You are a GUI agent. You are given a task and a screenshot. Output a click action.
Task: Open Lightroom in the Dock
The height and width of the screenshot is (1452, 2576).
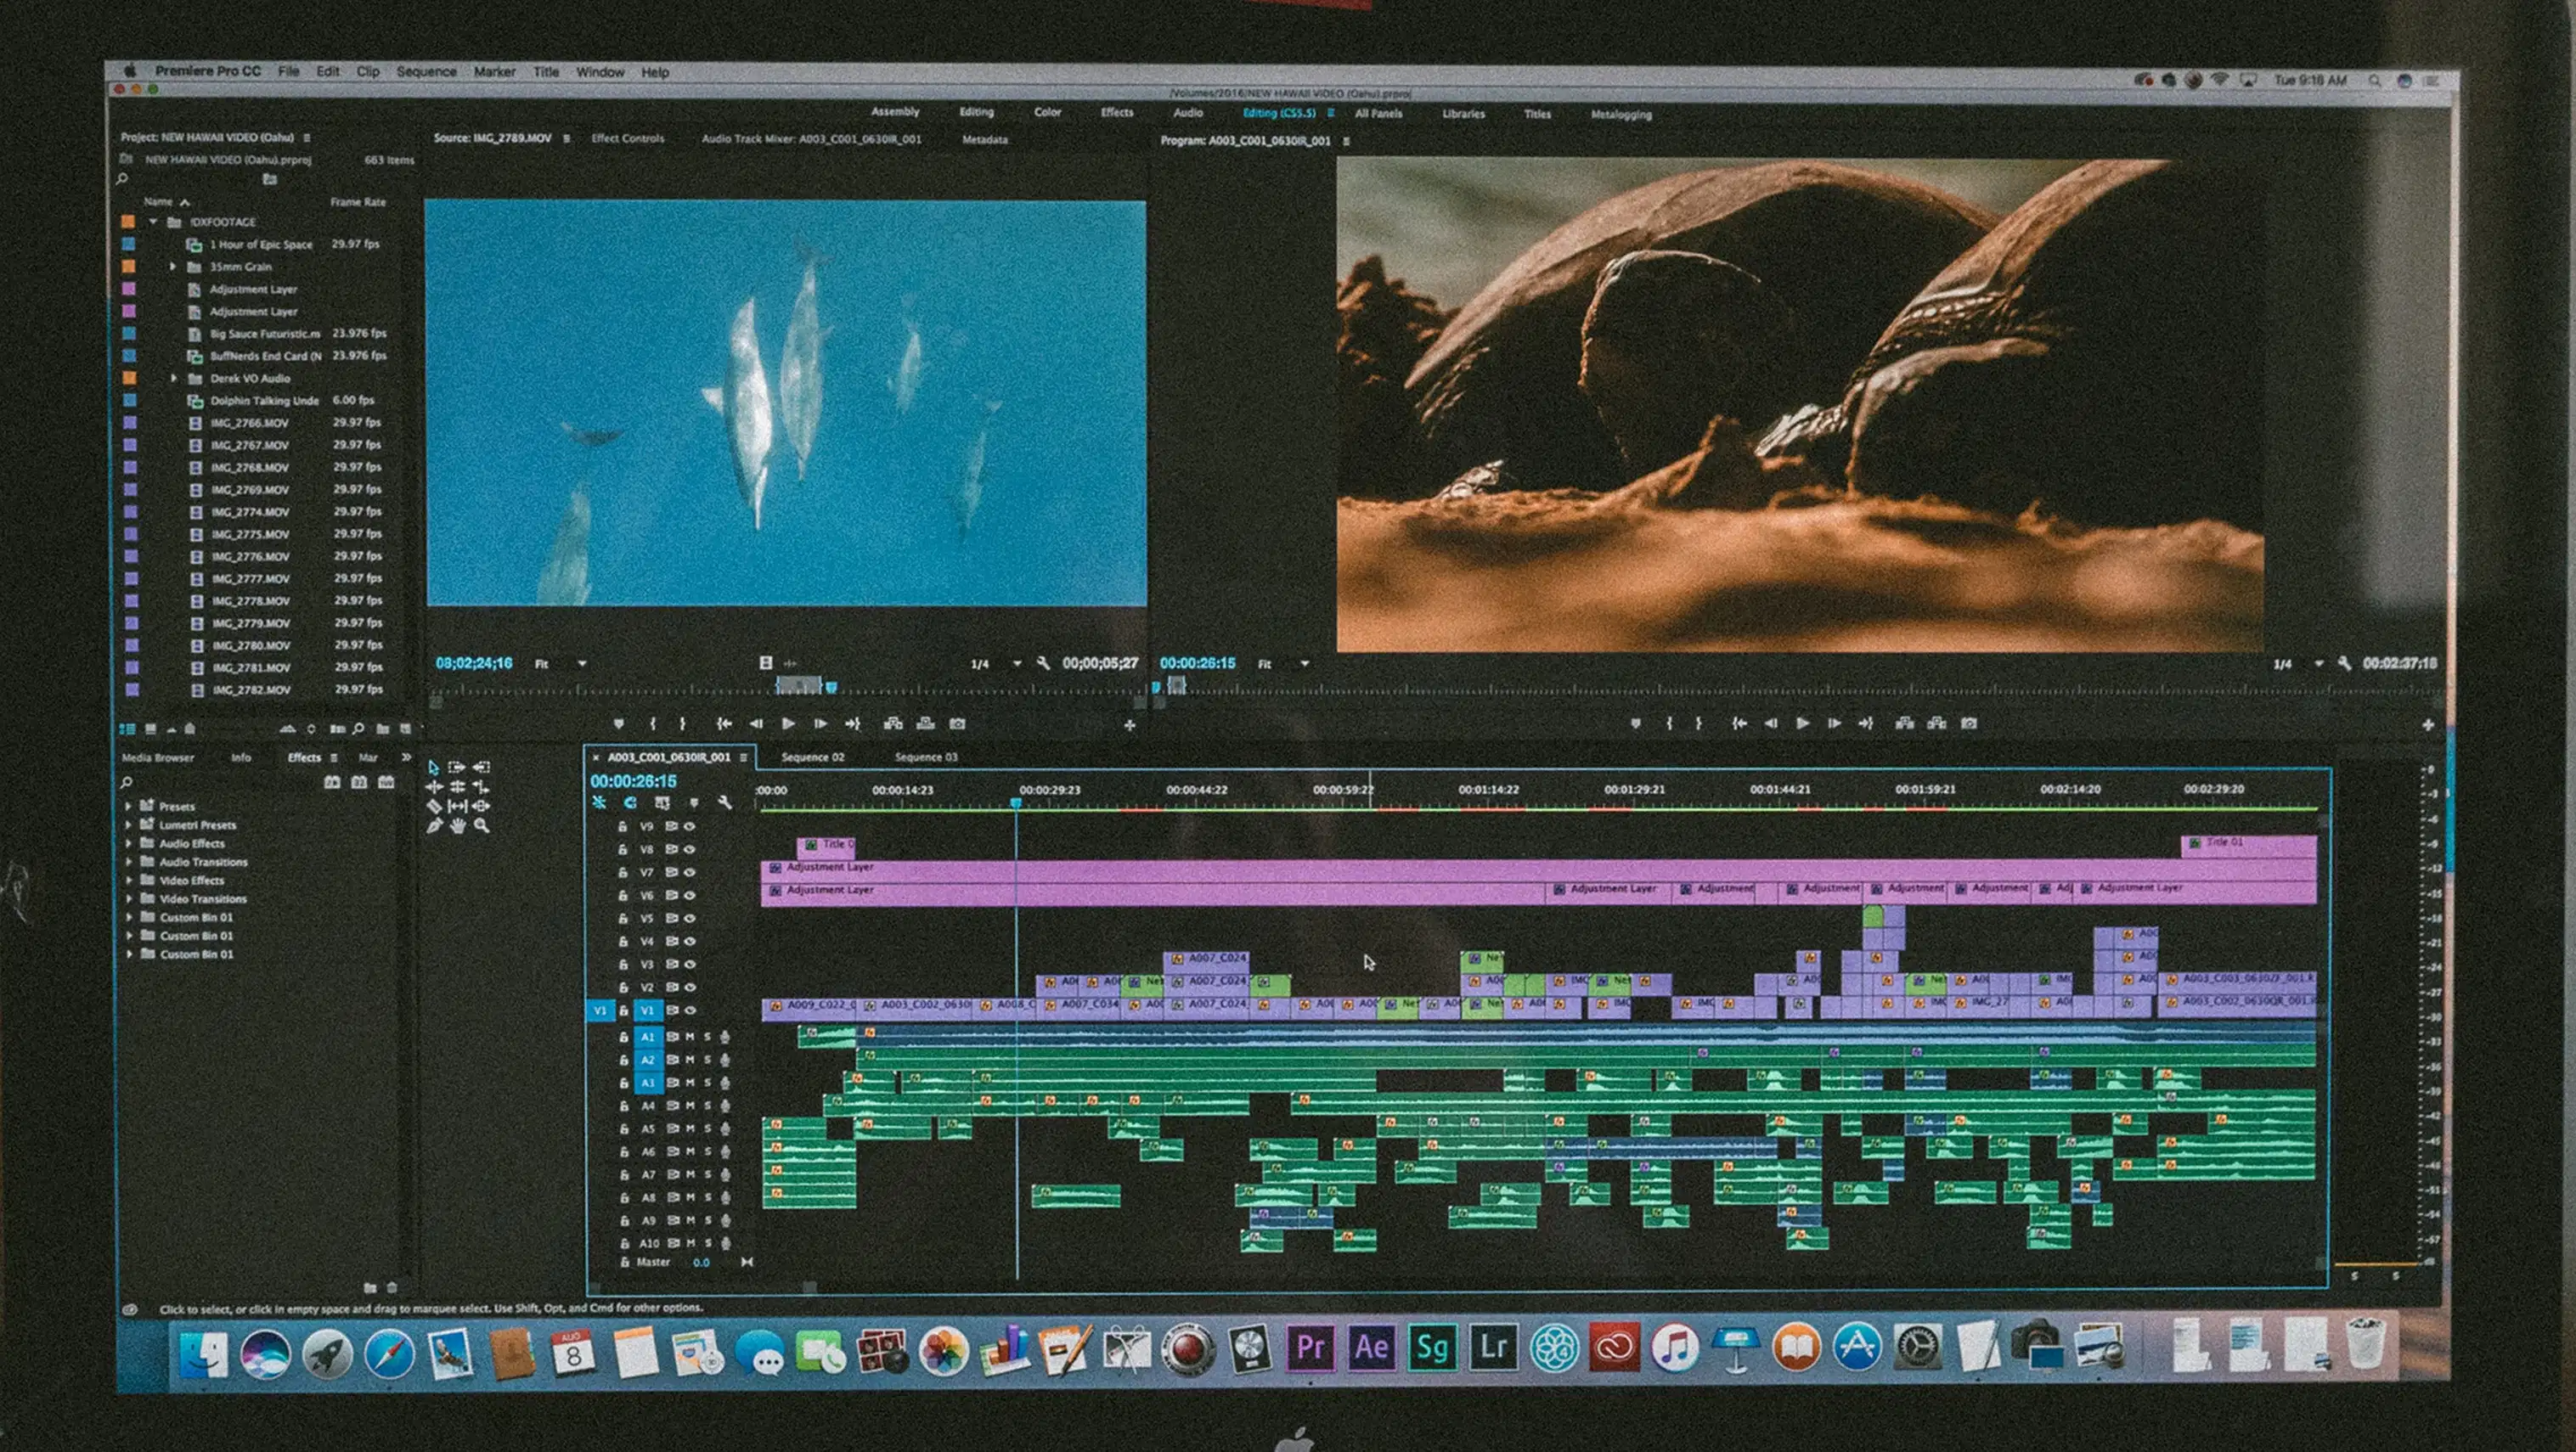click(1493, 1347)
